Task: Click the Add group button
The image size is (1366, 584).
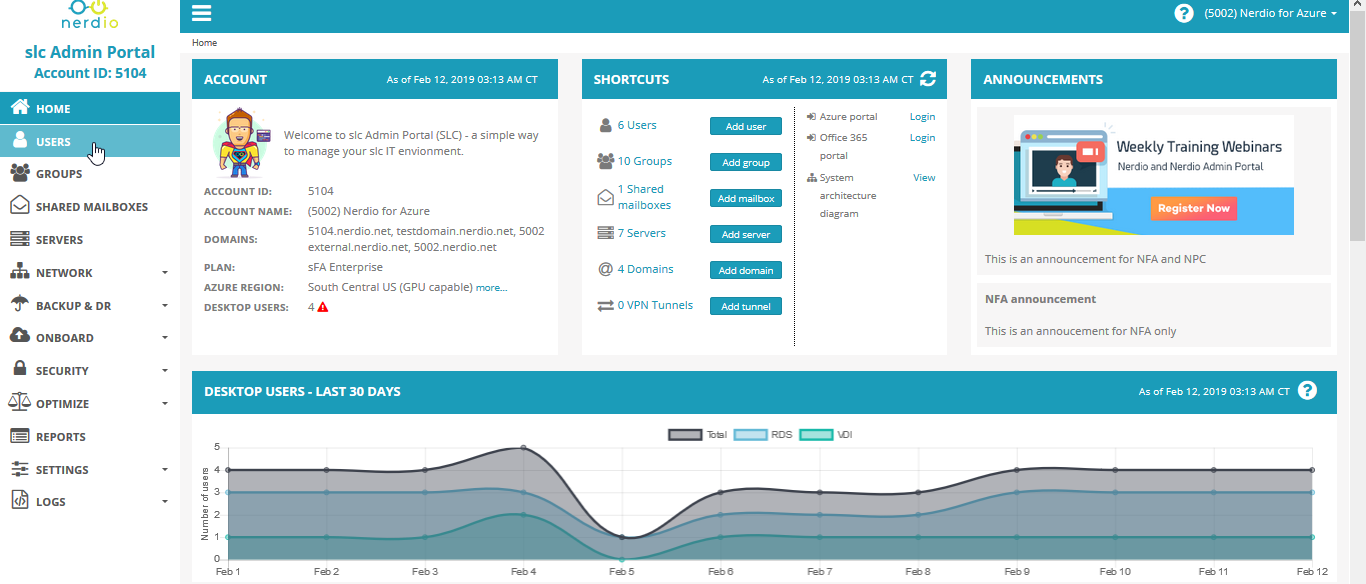Action: coord(746,162)
